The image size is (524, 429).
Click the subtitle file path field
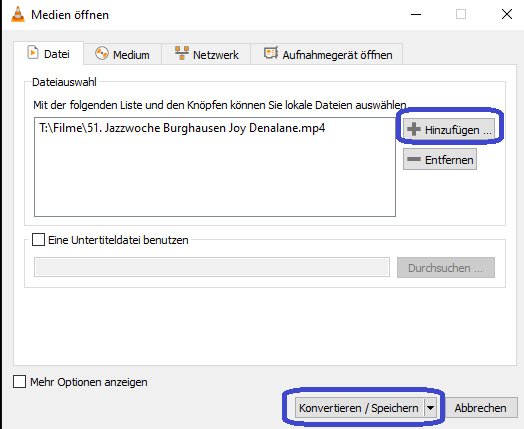tap(212, 267)
